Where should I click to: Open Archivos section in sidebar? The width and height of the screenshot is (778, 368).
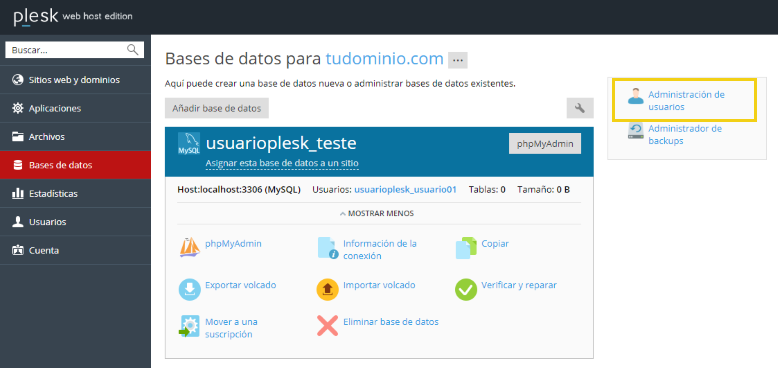[75, 136]
